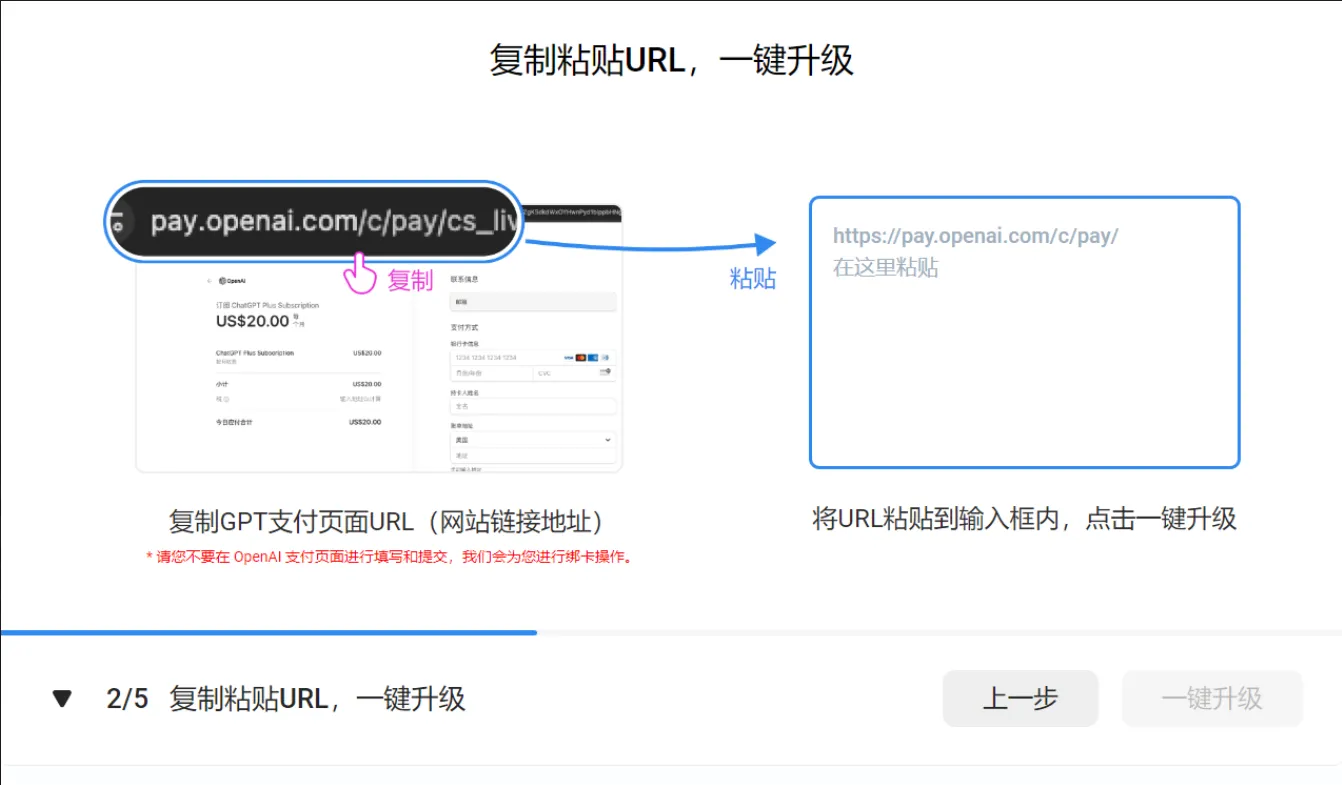The image size is (1342, 785).
Task: Click the cardholder name field in preview
Action: [533, 407]
